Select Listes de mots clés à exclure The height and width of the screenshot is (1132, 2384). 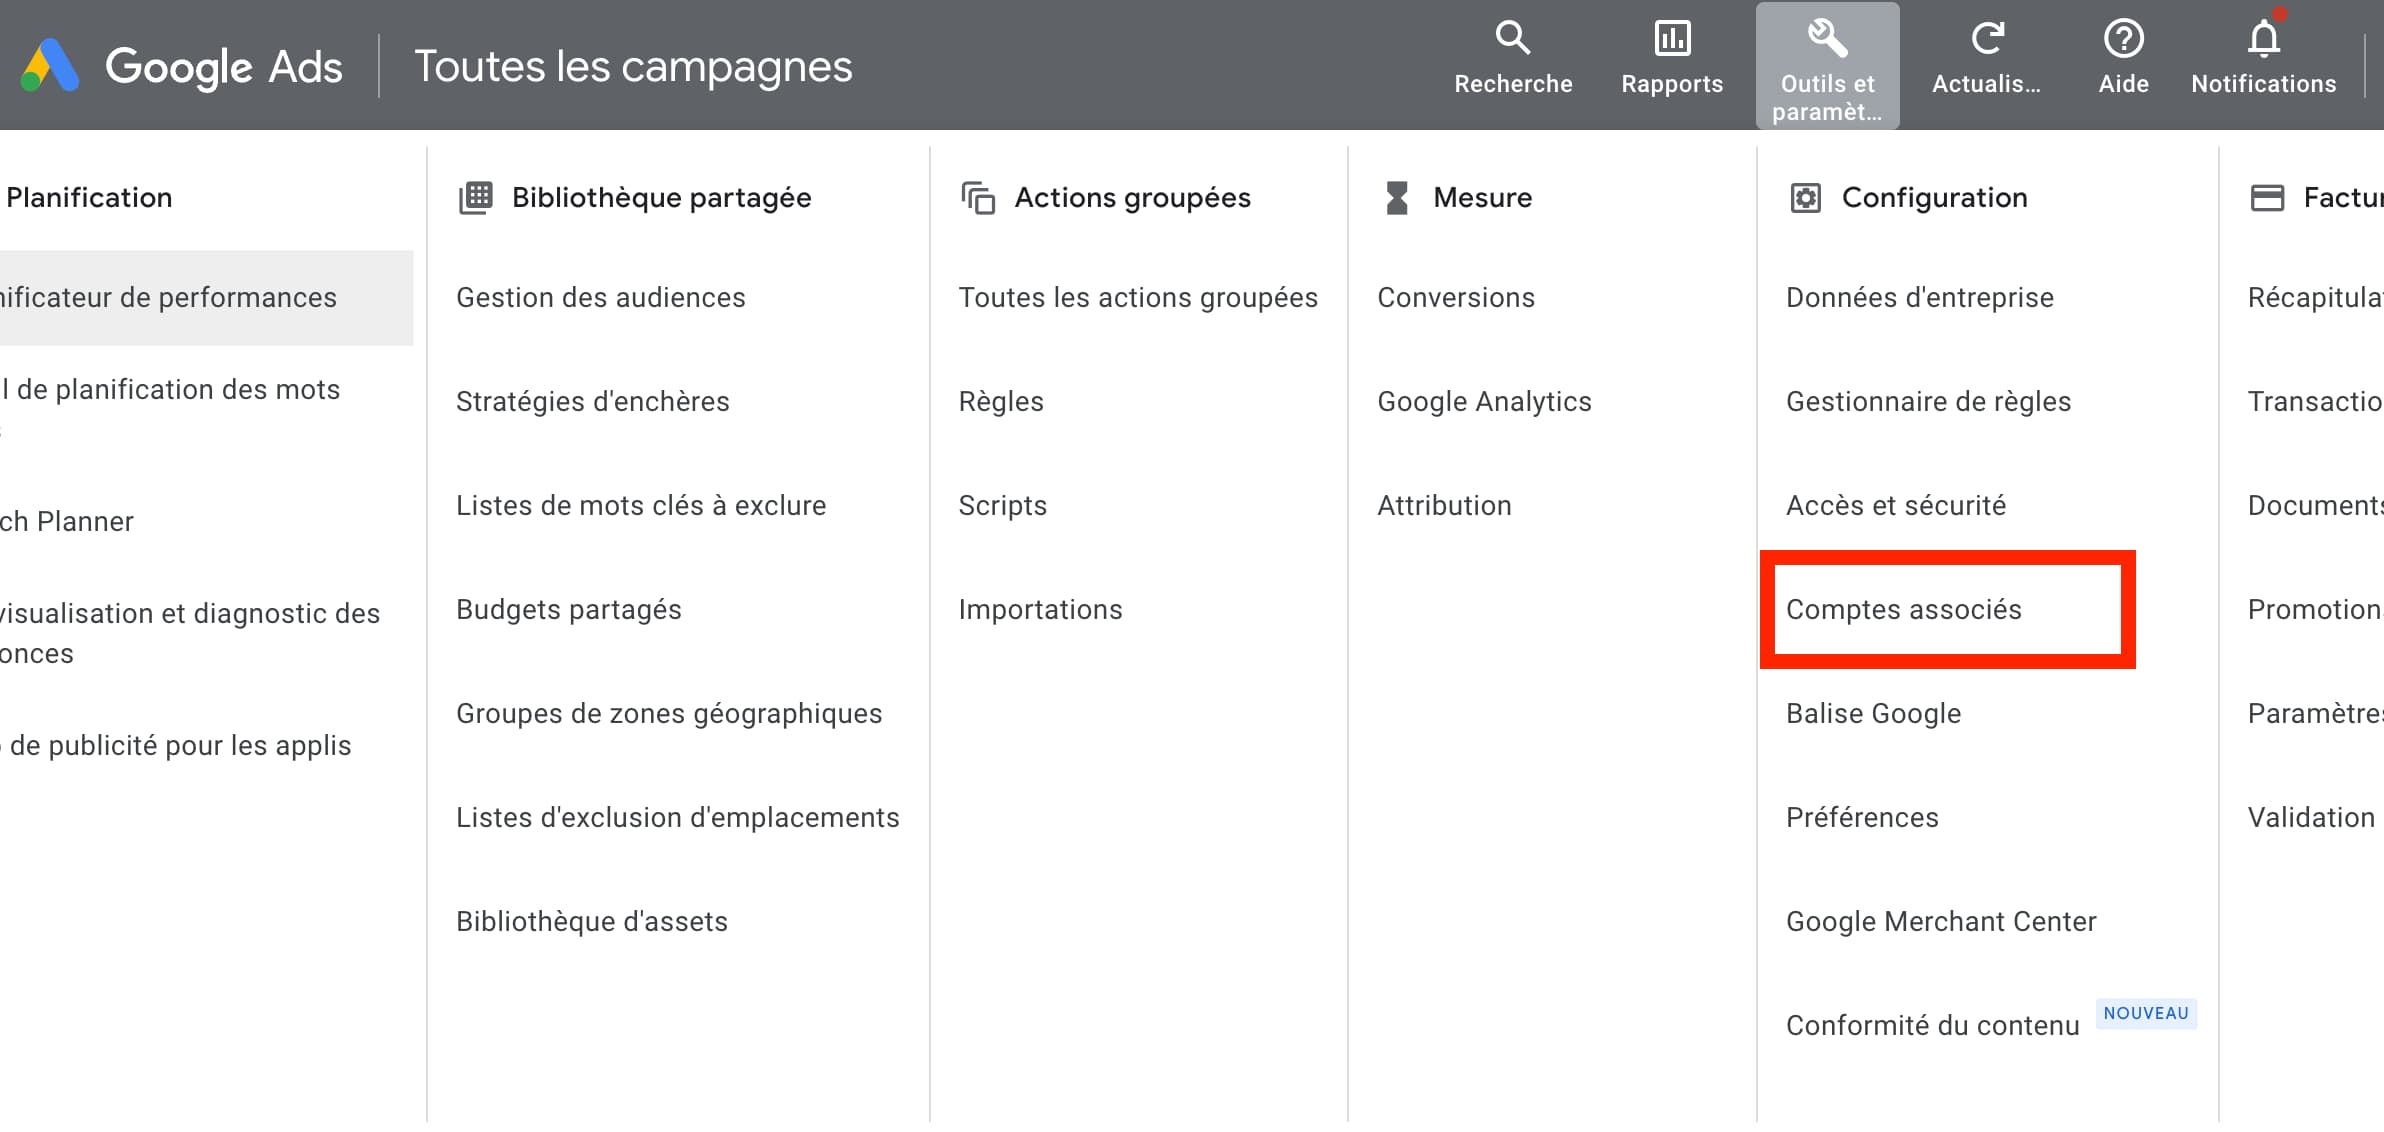click(x=641, y=506)
